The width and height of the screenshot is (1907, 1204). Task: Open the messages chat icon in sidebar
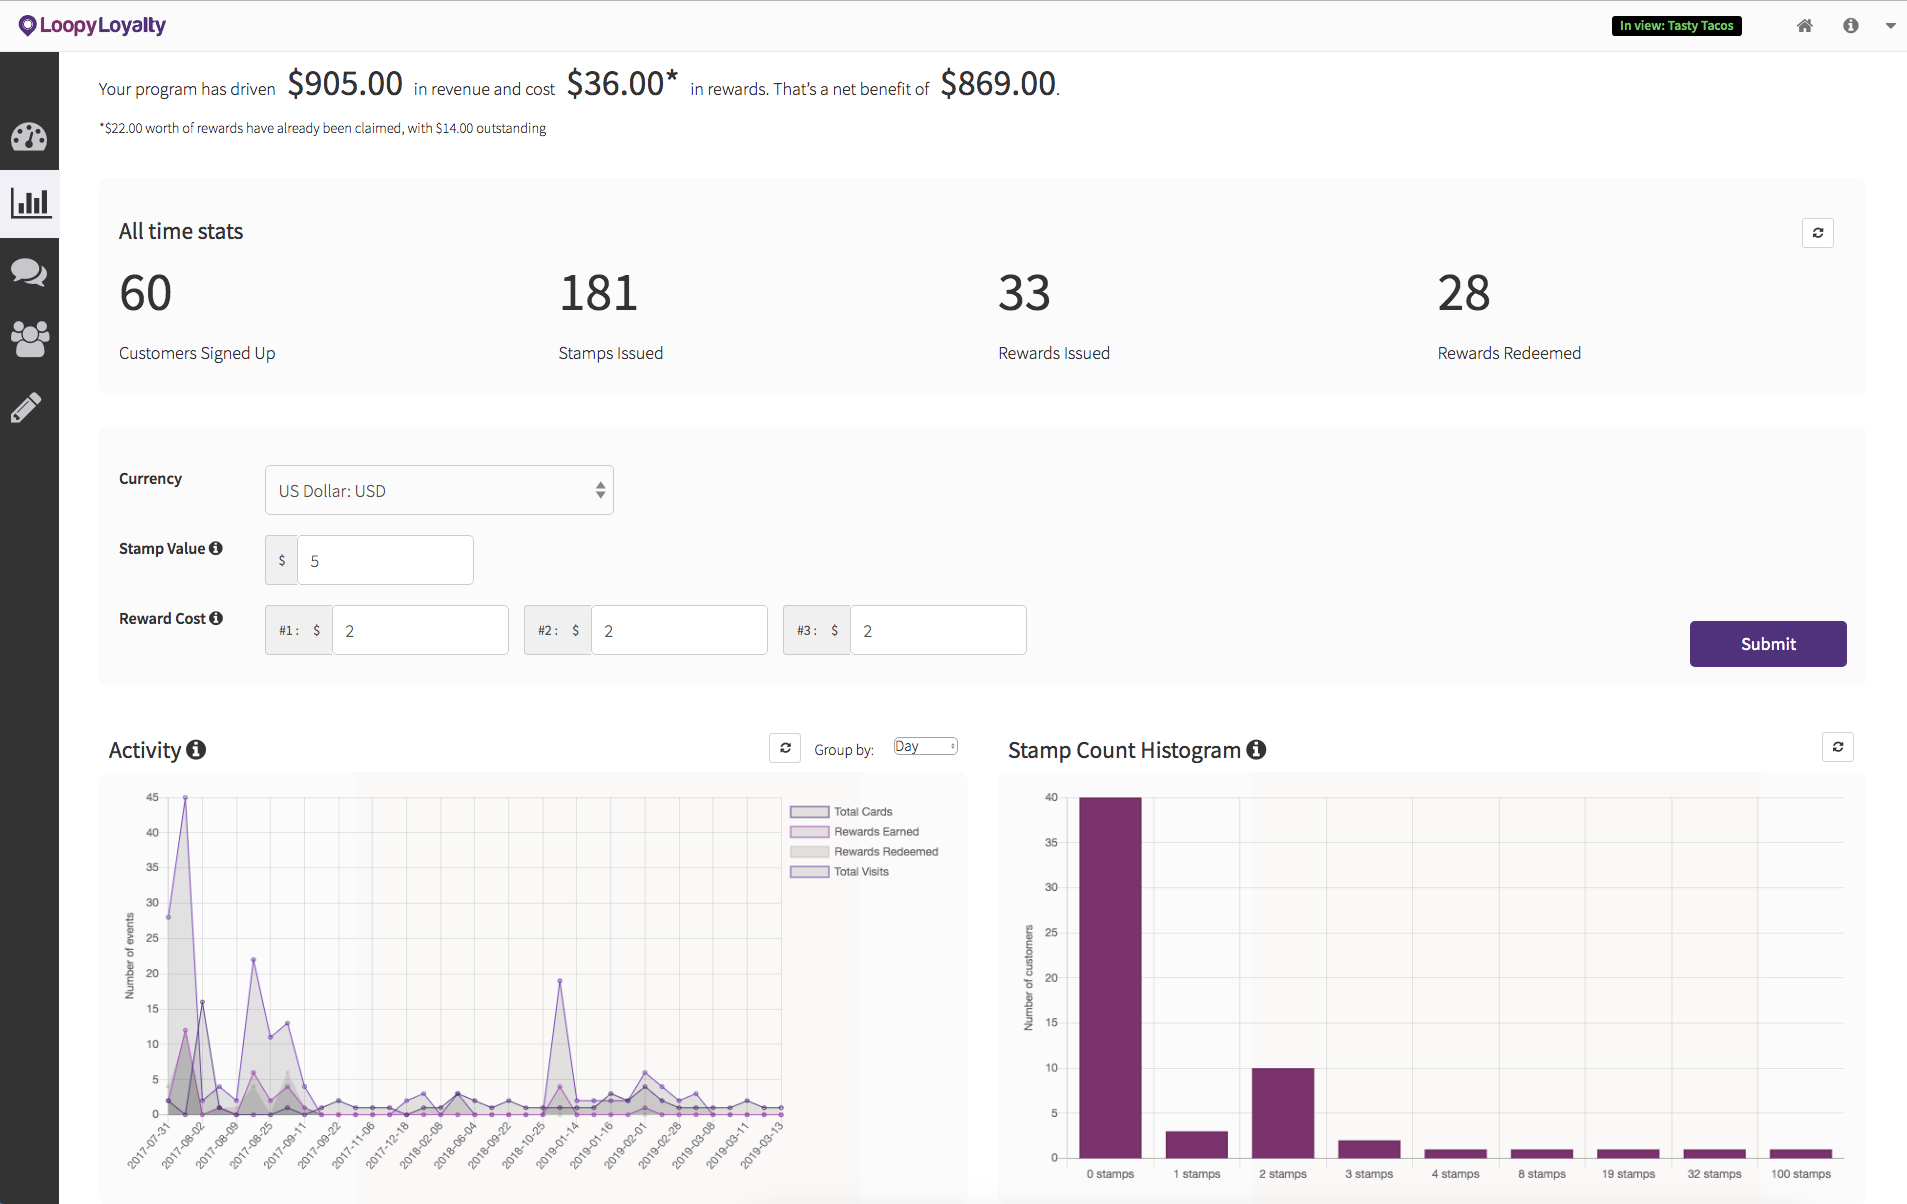pos(29,272)
